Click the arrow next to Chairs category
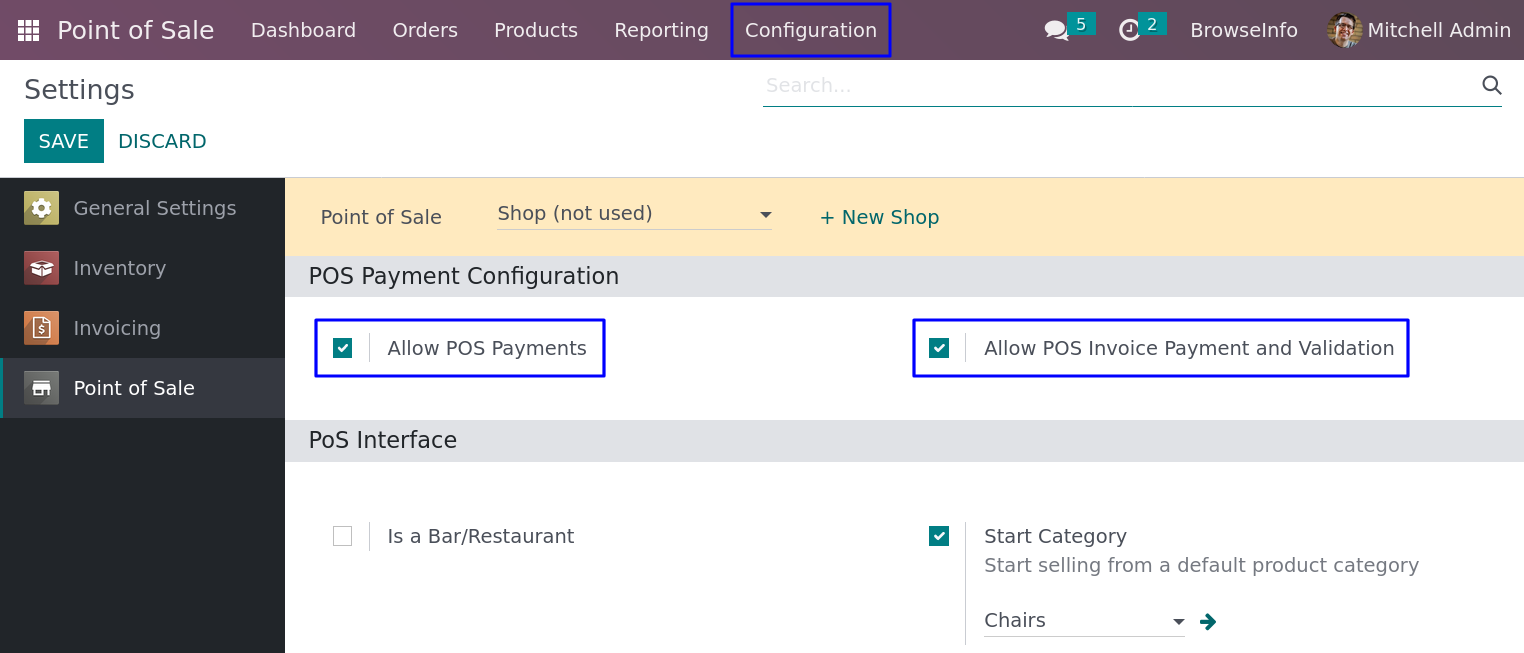The image size is (1524, 653). [1207, 621]
